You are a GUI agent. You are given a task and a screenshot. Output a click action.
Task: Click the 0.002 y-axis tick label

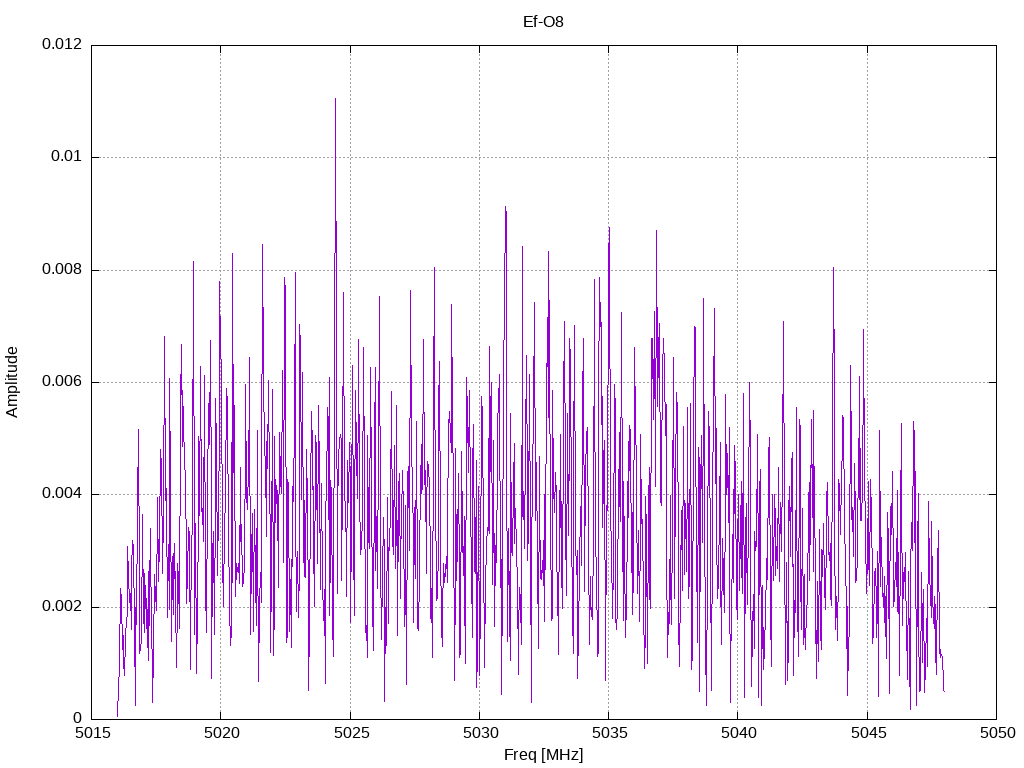[x=62, y=607]
